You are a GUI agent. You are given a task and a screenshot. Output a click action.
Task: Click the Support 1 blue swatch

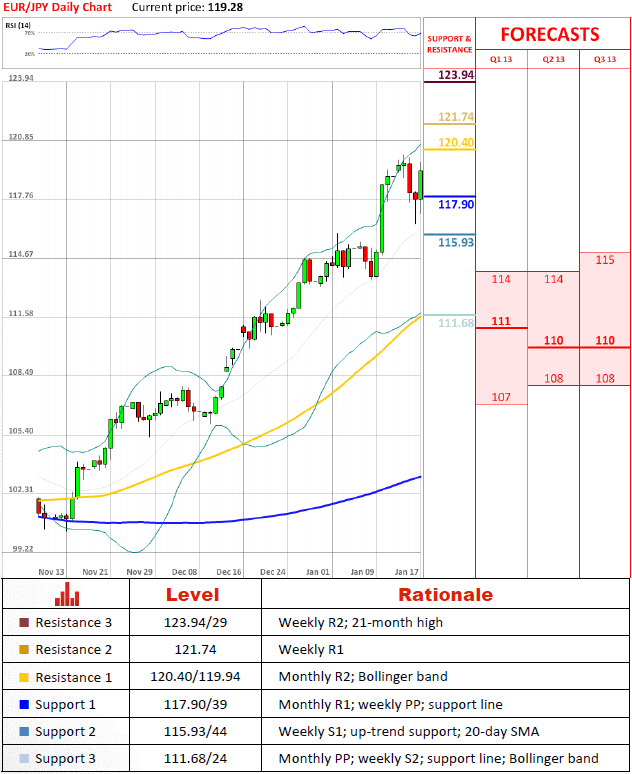(24, 704)
